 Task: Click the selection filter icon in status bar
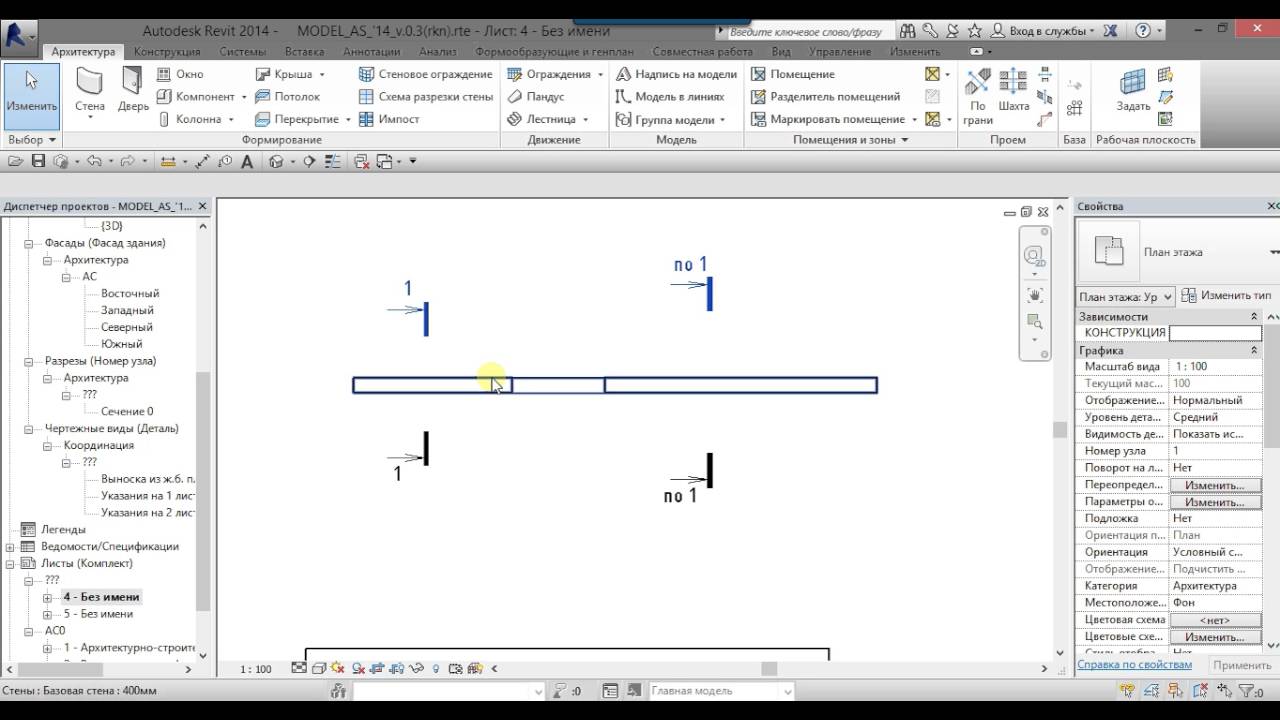[1246, 691]
